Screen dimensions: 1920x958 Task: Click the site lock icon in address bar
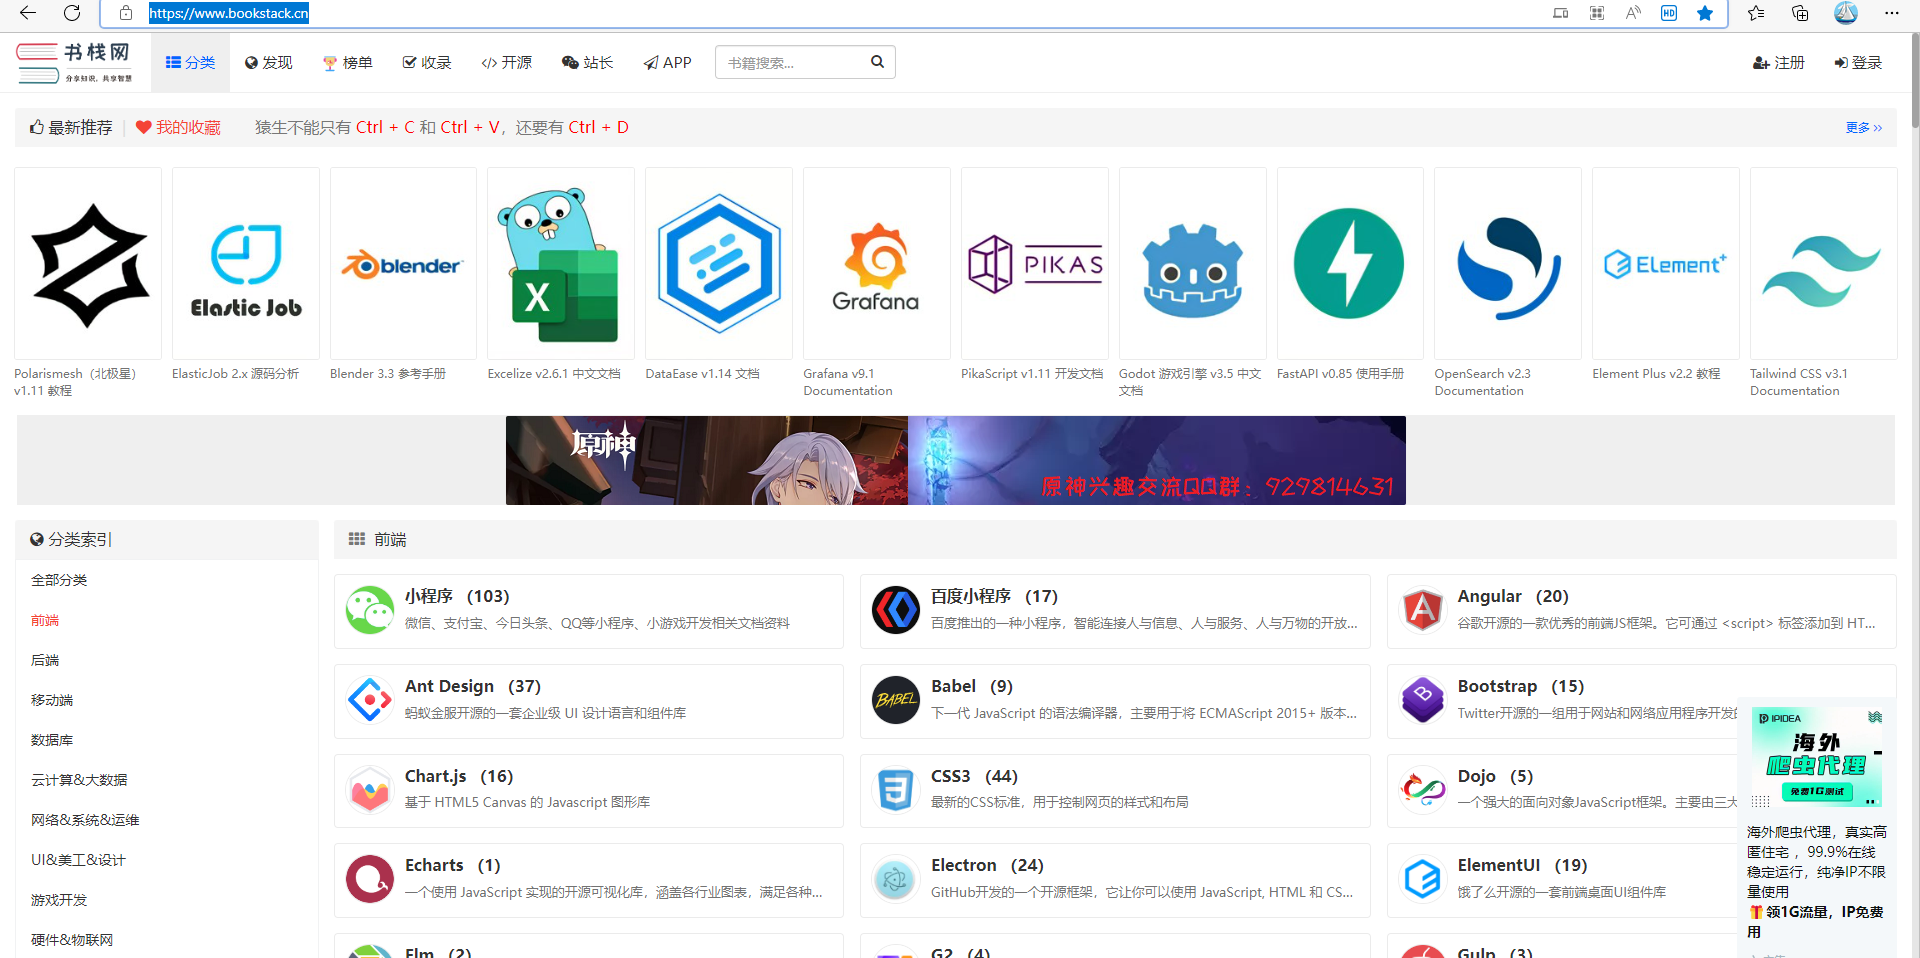pos(126,13)
